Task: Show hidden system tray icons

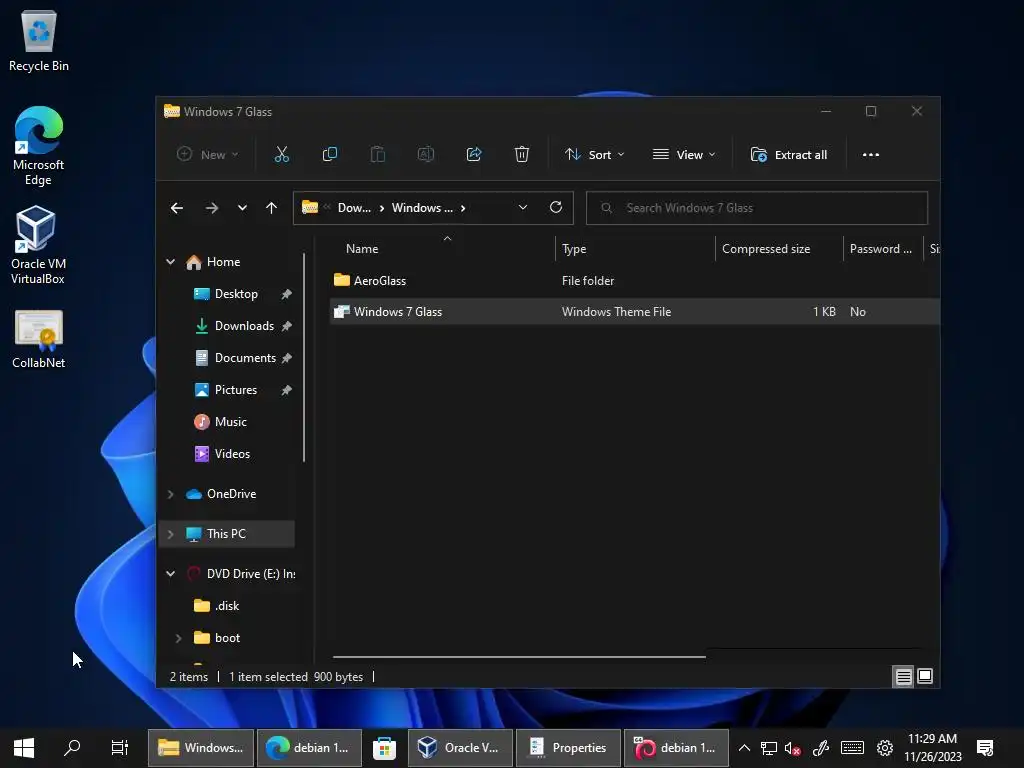Action: [744, 748]
